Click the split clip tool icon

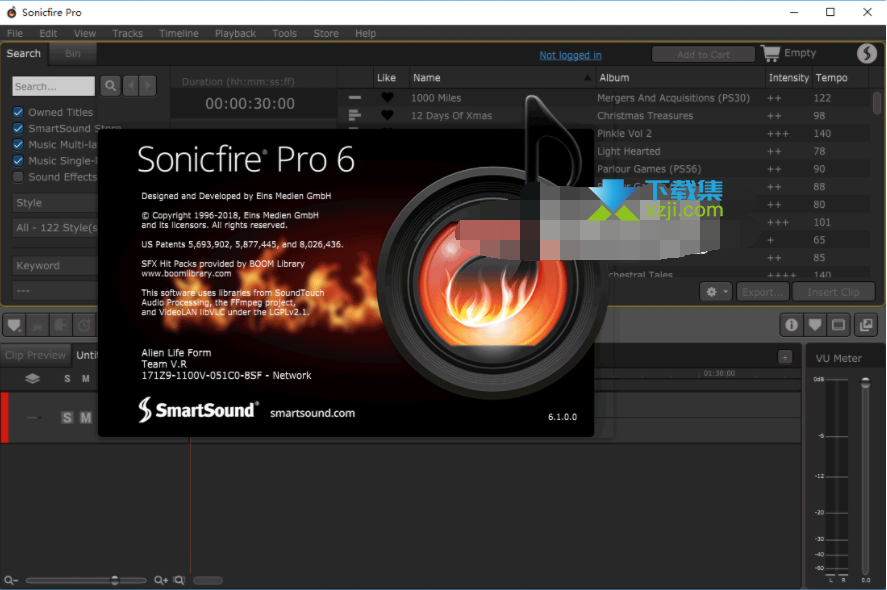[x=61, y=325]
